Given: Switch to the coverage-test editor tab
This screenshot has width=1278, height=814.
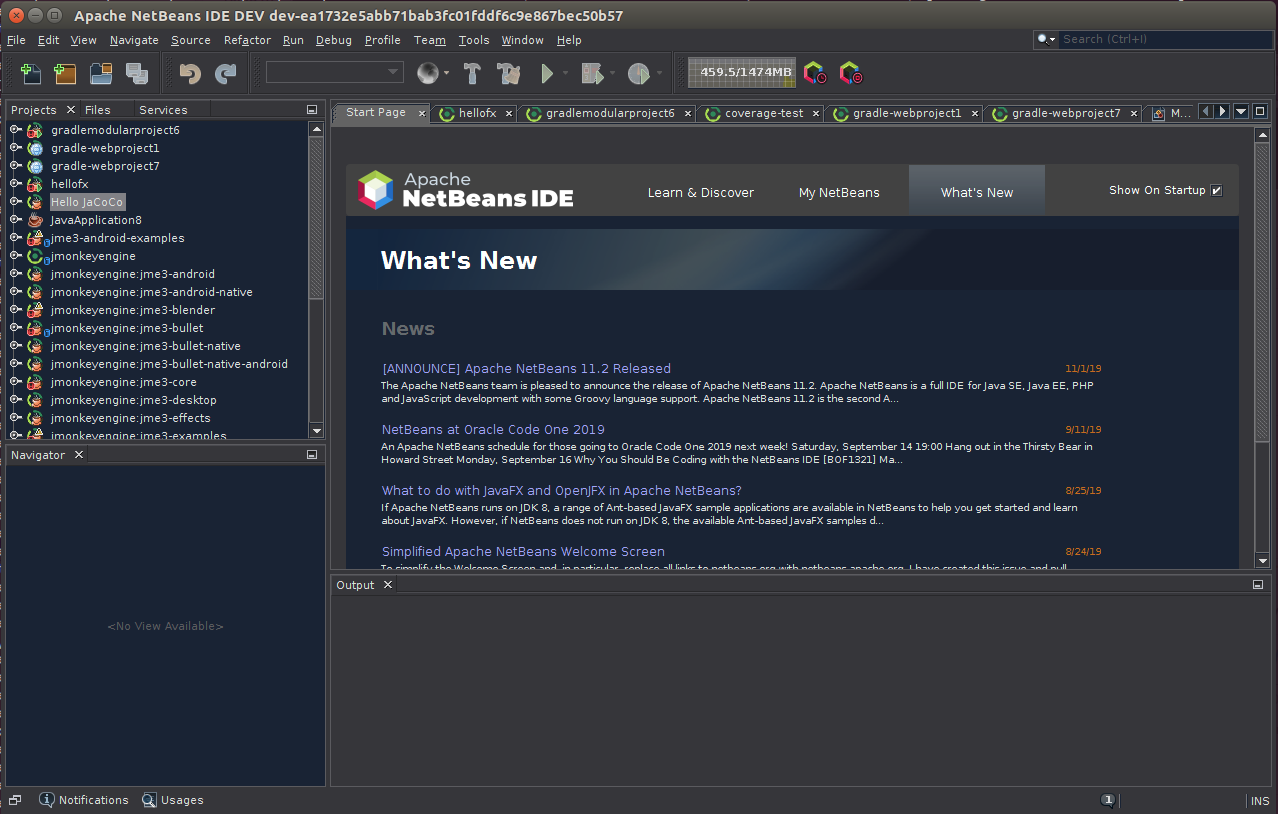Looking at the screenshot, I should 764,113.
